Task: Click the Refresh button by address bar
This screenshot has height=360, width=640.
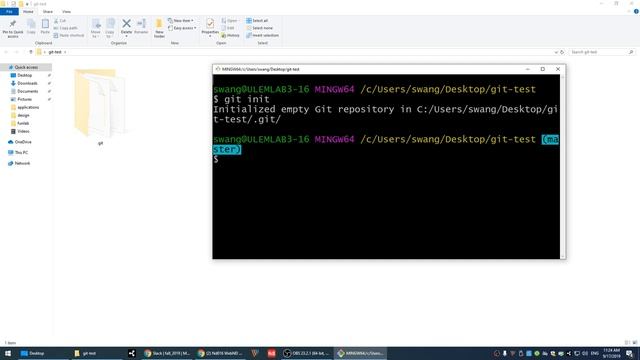Action: (x=562, y=52)
